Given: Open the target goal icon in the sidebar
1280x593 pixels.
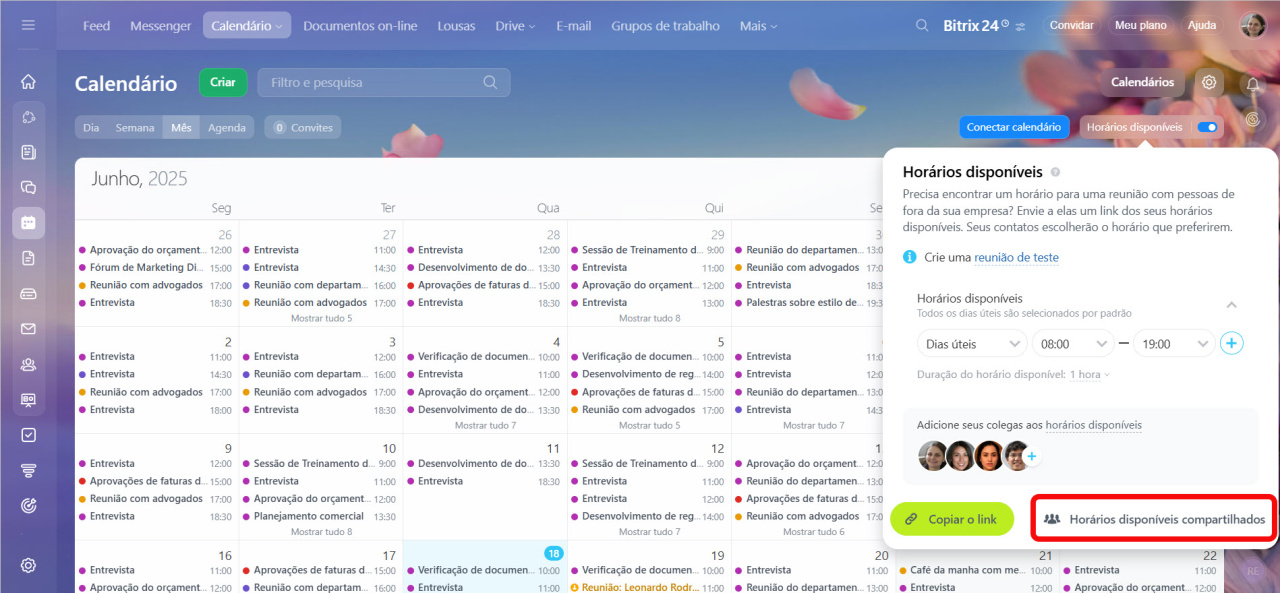Looking at the screenshot, I should coord(28,505).
